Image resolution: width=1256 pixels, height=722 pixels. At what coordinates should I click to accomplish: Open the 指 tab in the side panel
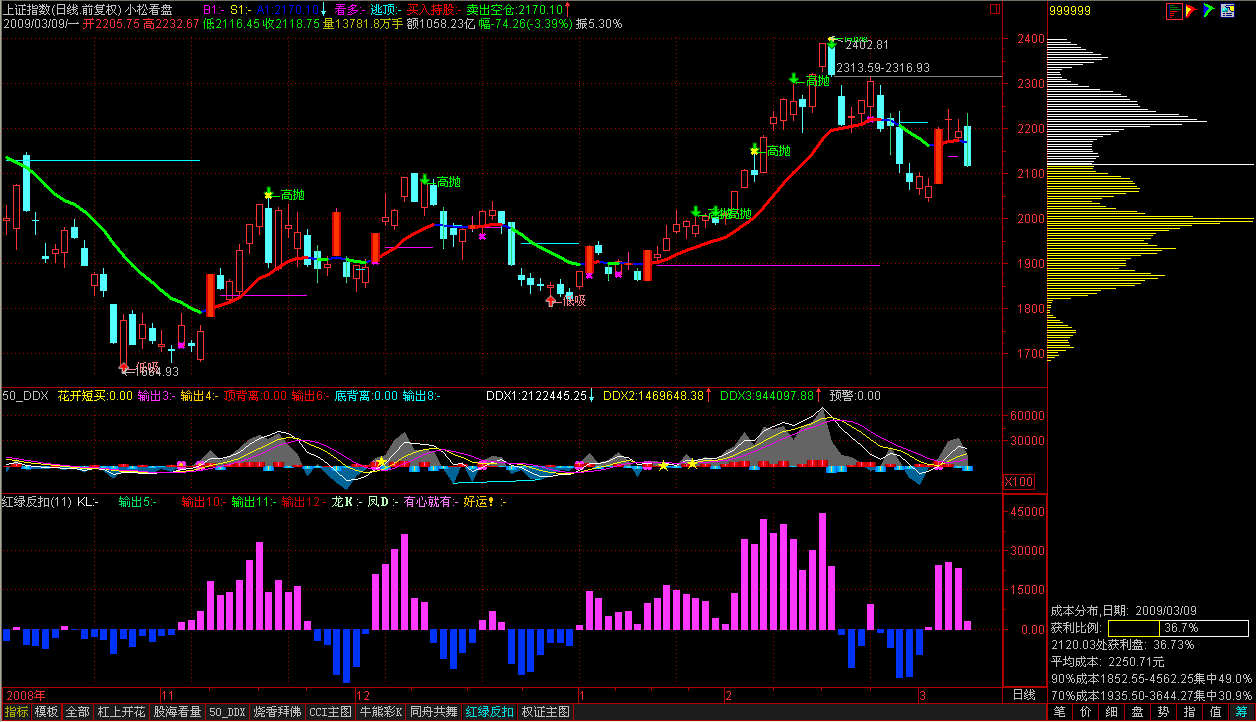pos(1190,712)
